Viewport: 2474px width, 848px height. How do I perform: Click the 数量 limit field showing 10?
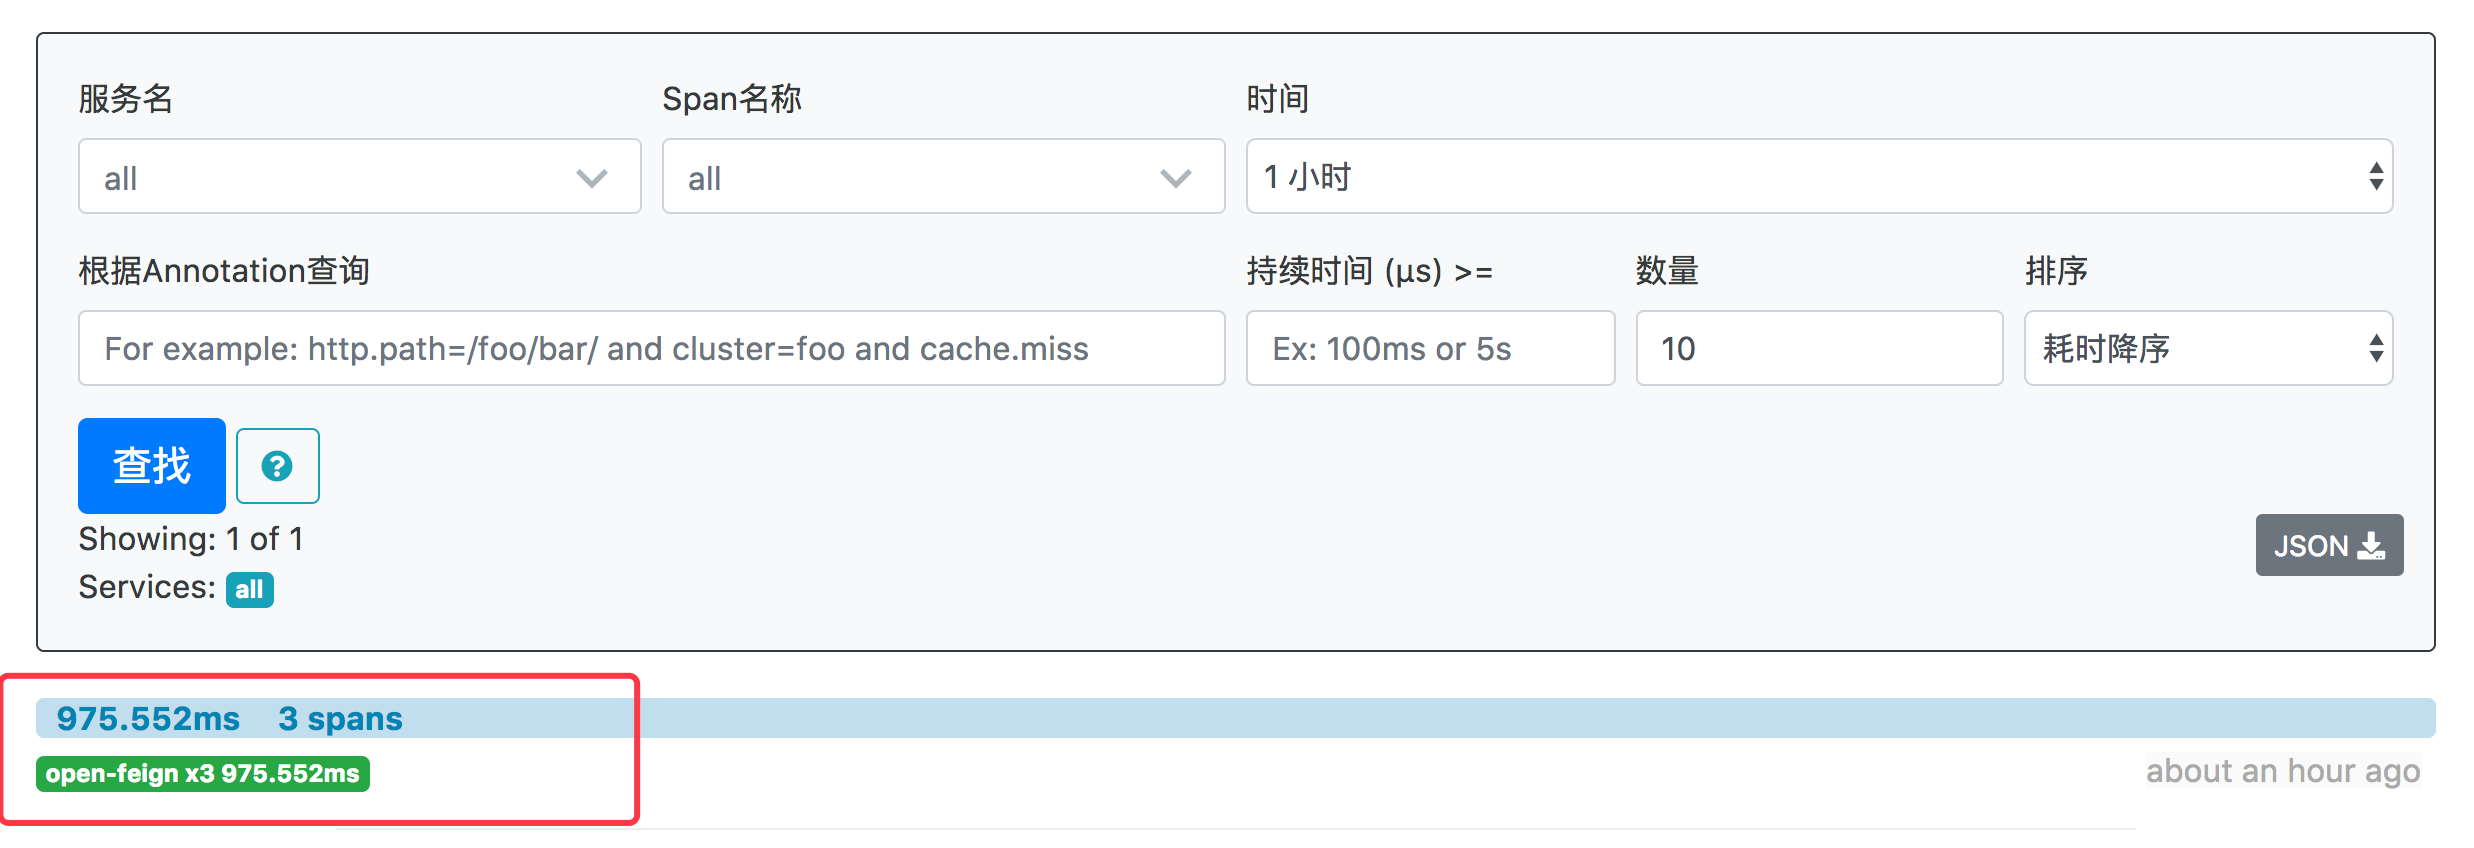(1818, 349)
